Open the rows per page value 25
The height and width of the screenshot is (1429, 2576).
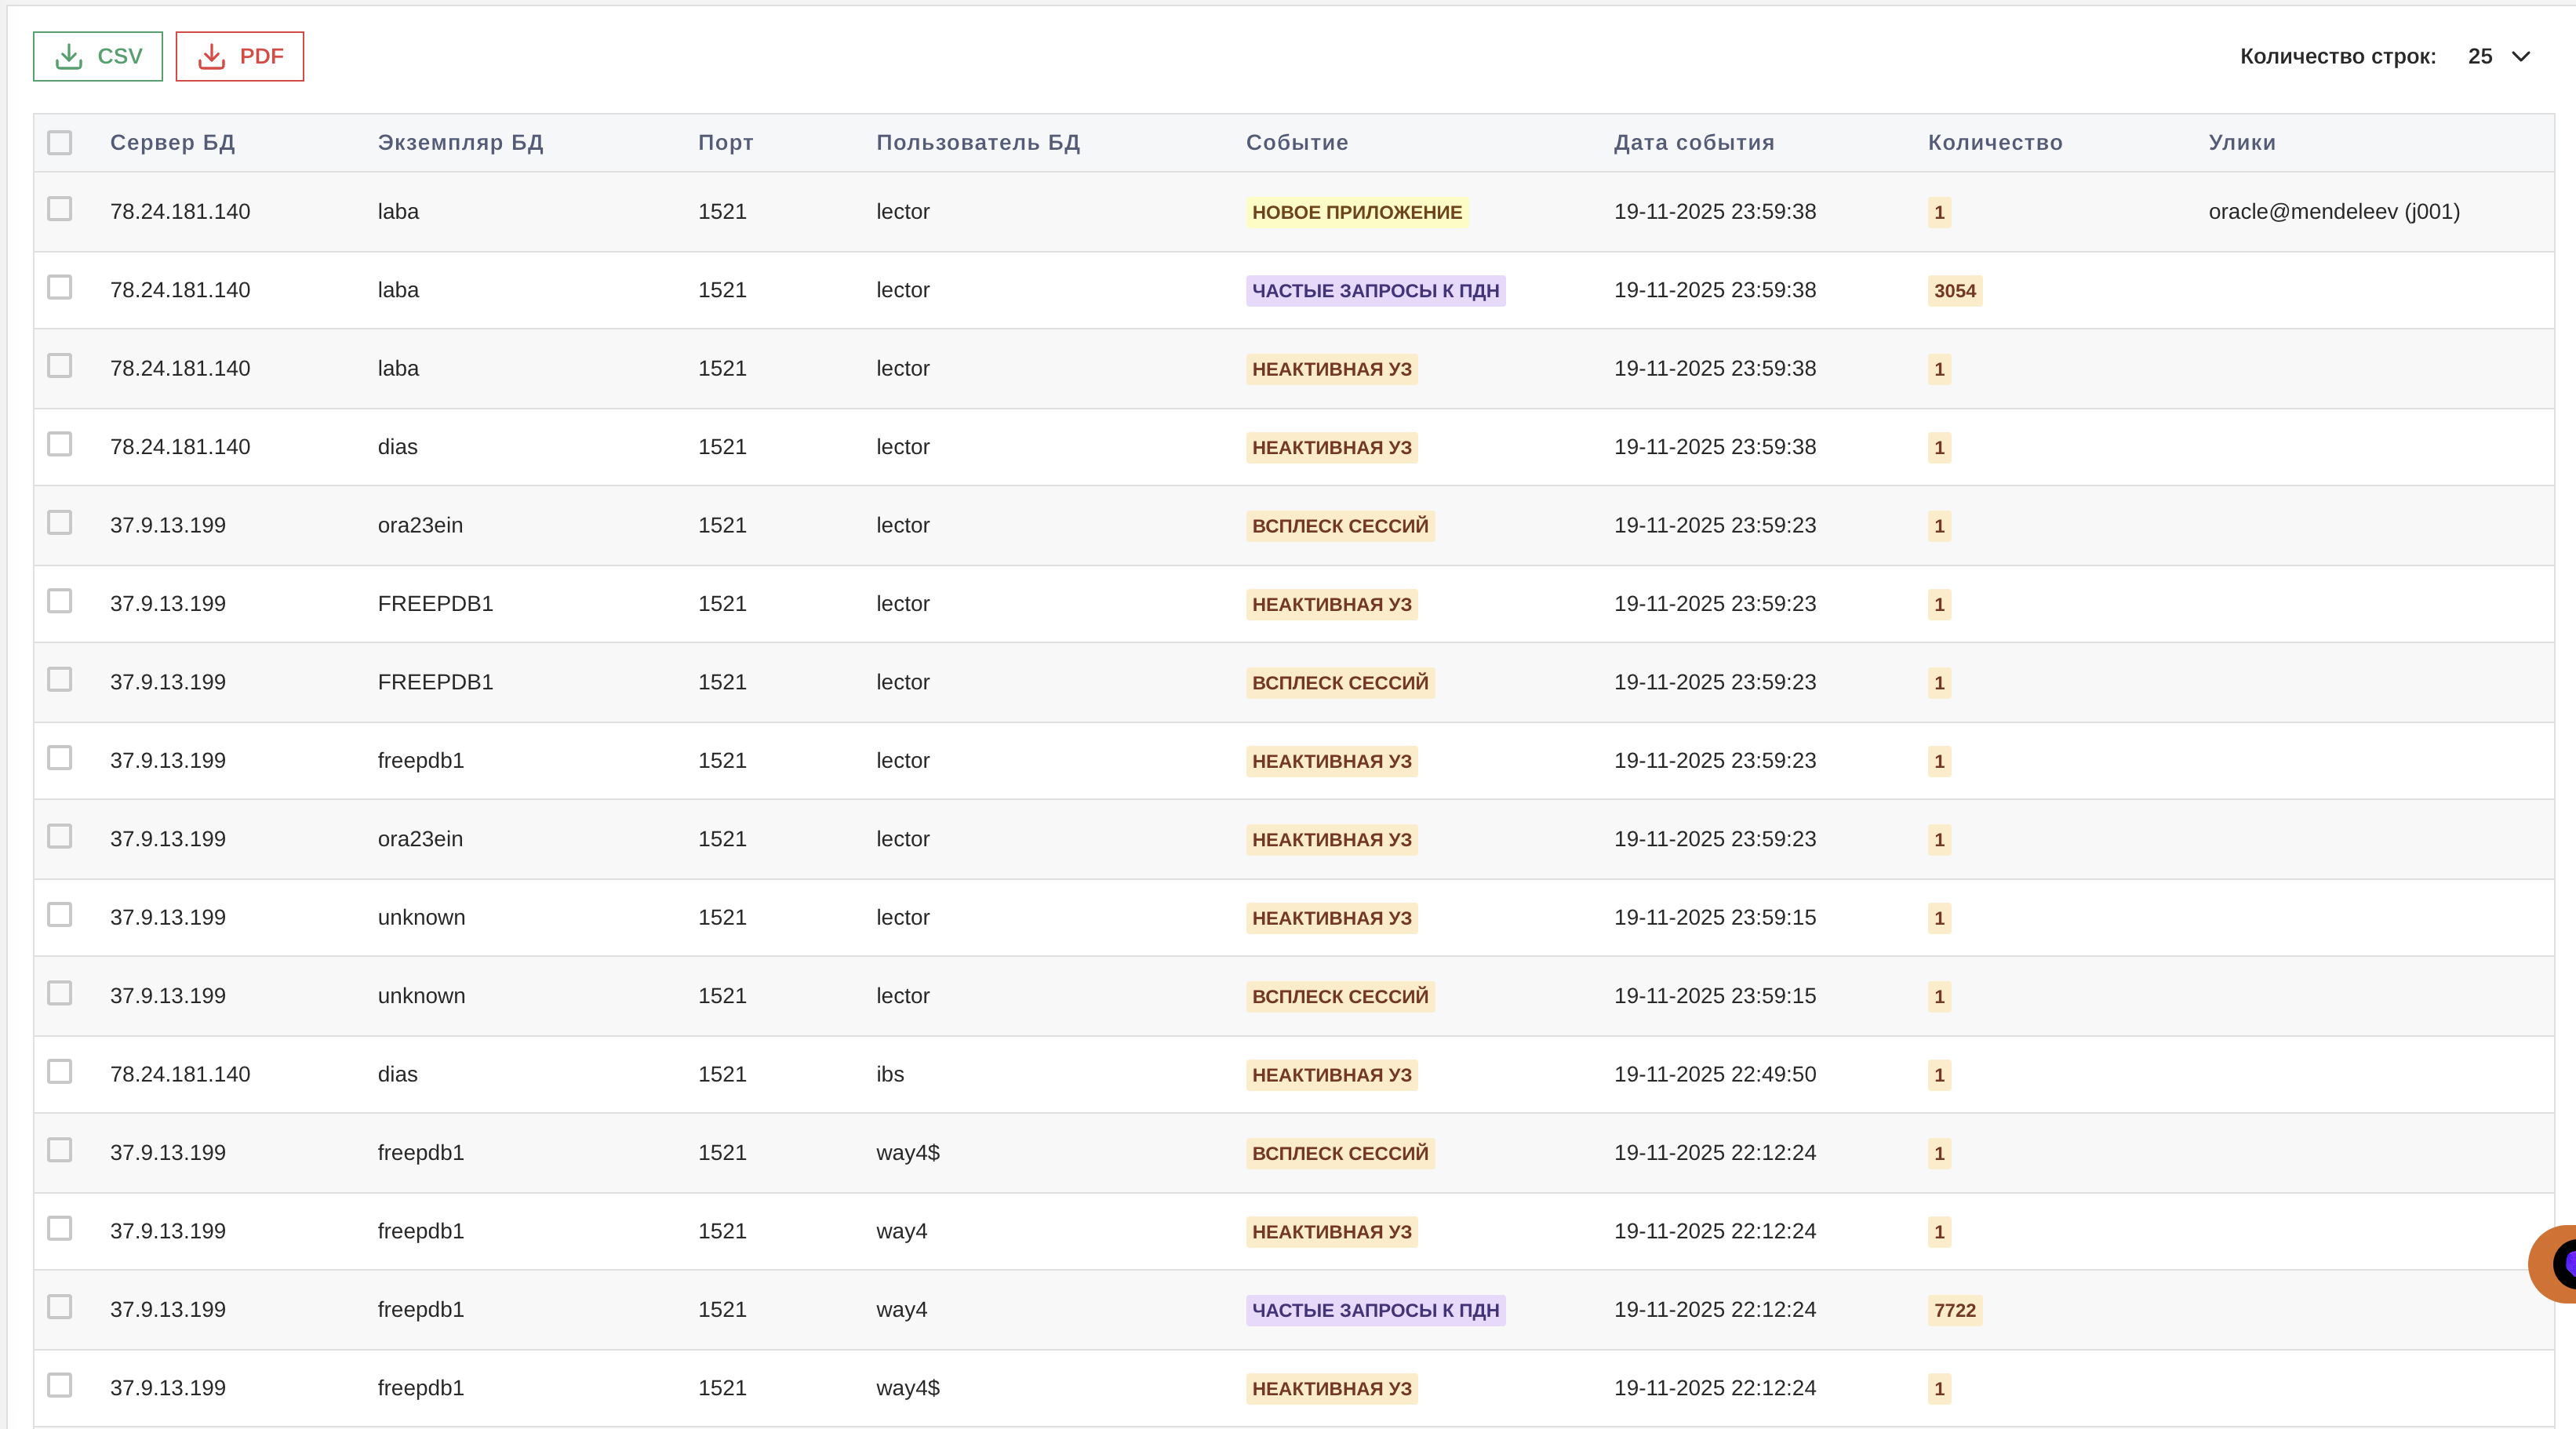(x=2480, y=56)
